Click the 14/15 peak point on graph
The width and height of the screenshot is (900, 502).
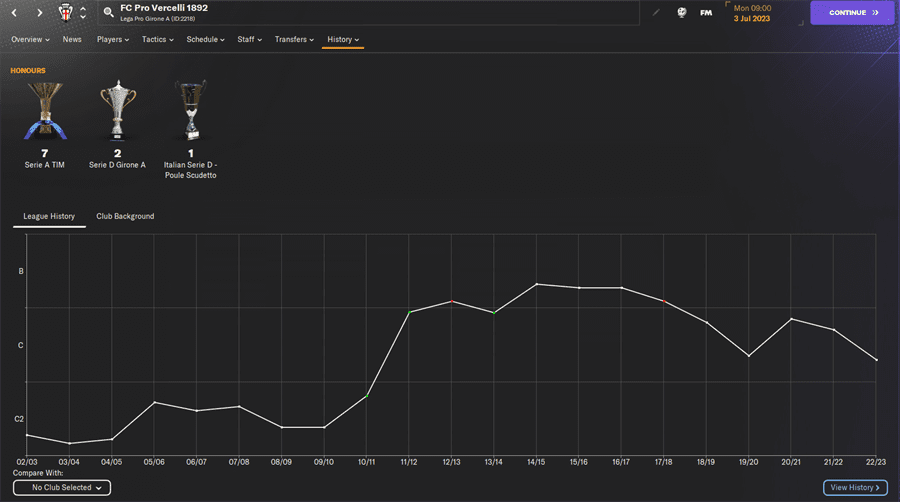tap(537, 284)
